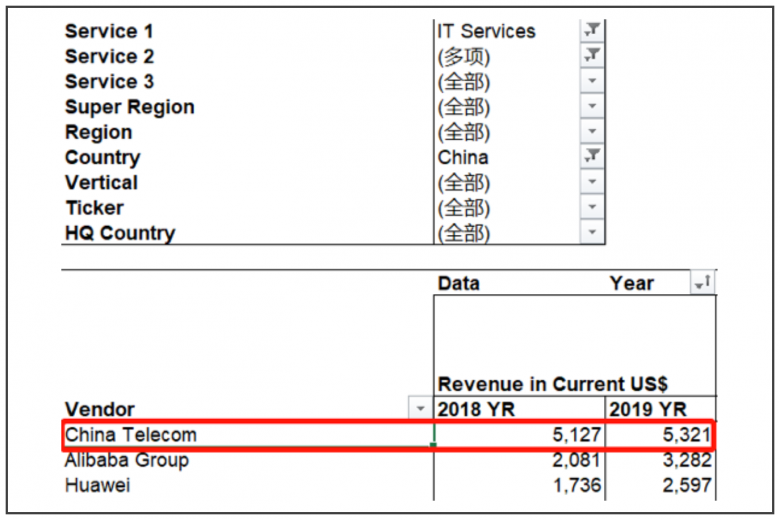780x520 pixels.
Task: Open the Vendor column filter dropdown
Action: click(x=420, y=409)
